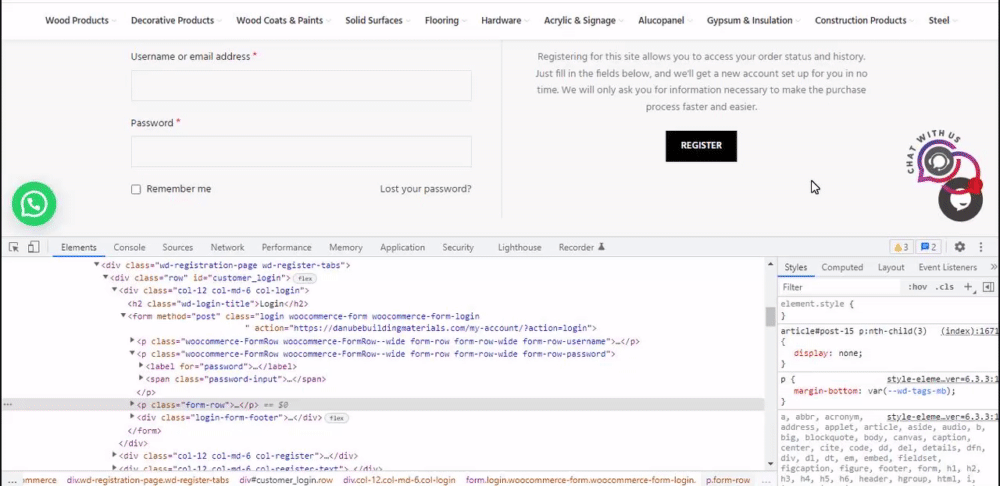Select div#customer_login.row in the breadcrumb

click(x=286, y=480)
